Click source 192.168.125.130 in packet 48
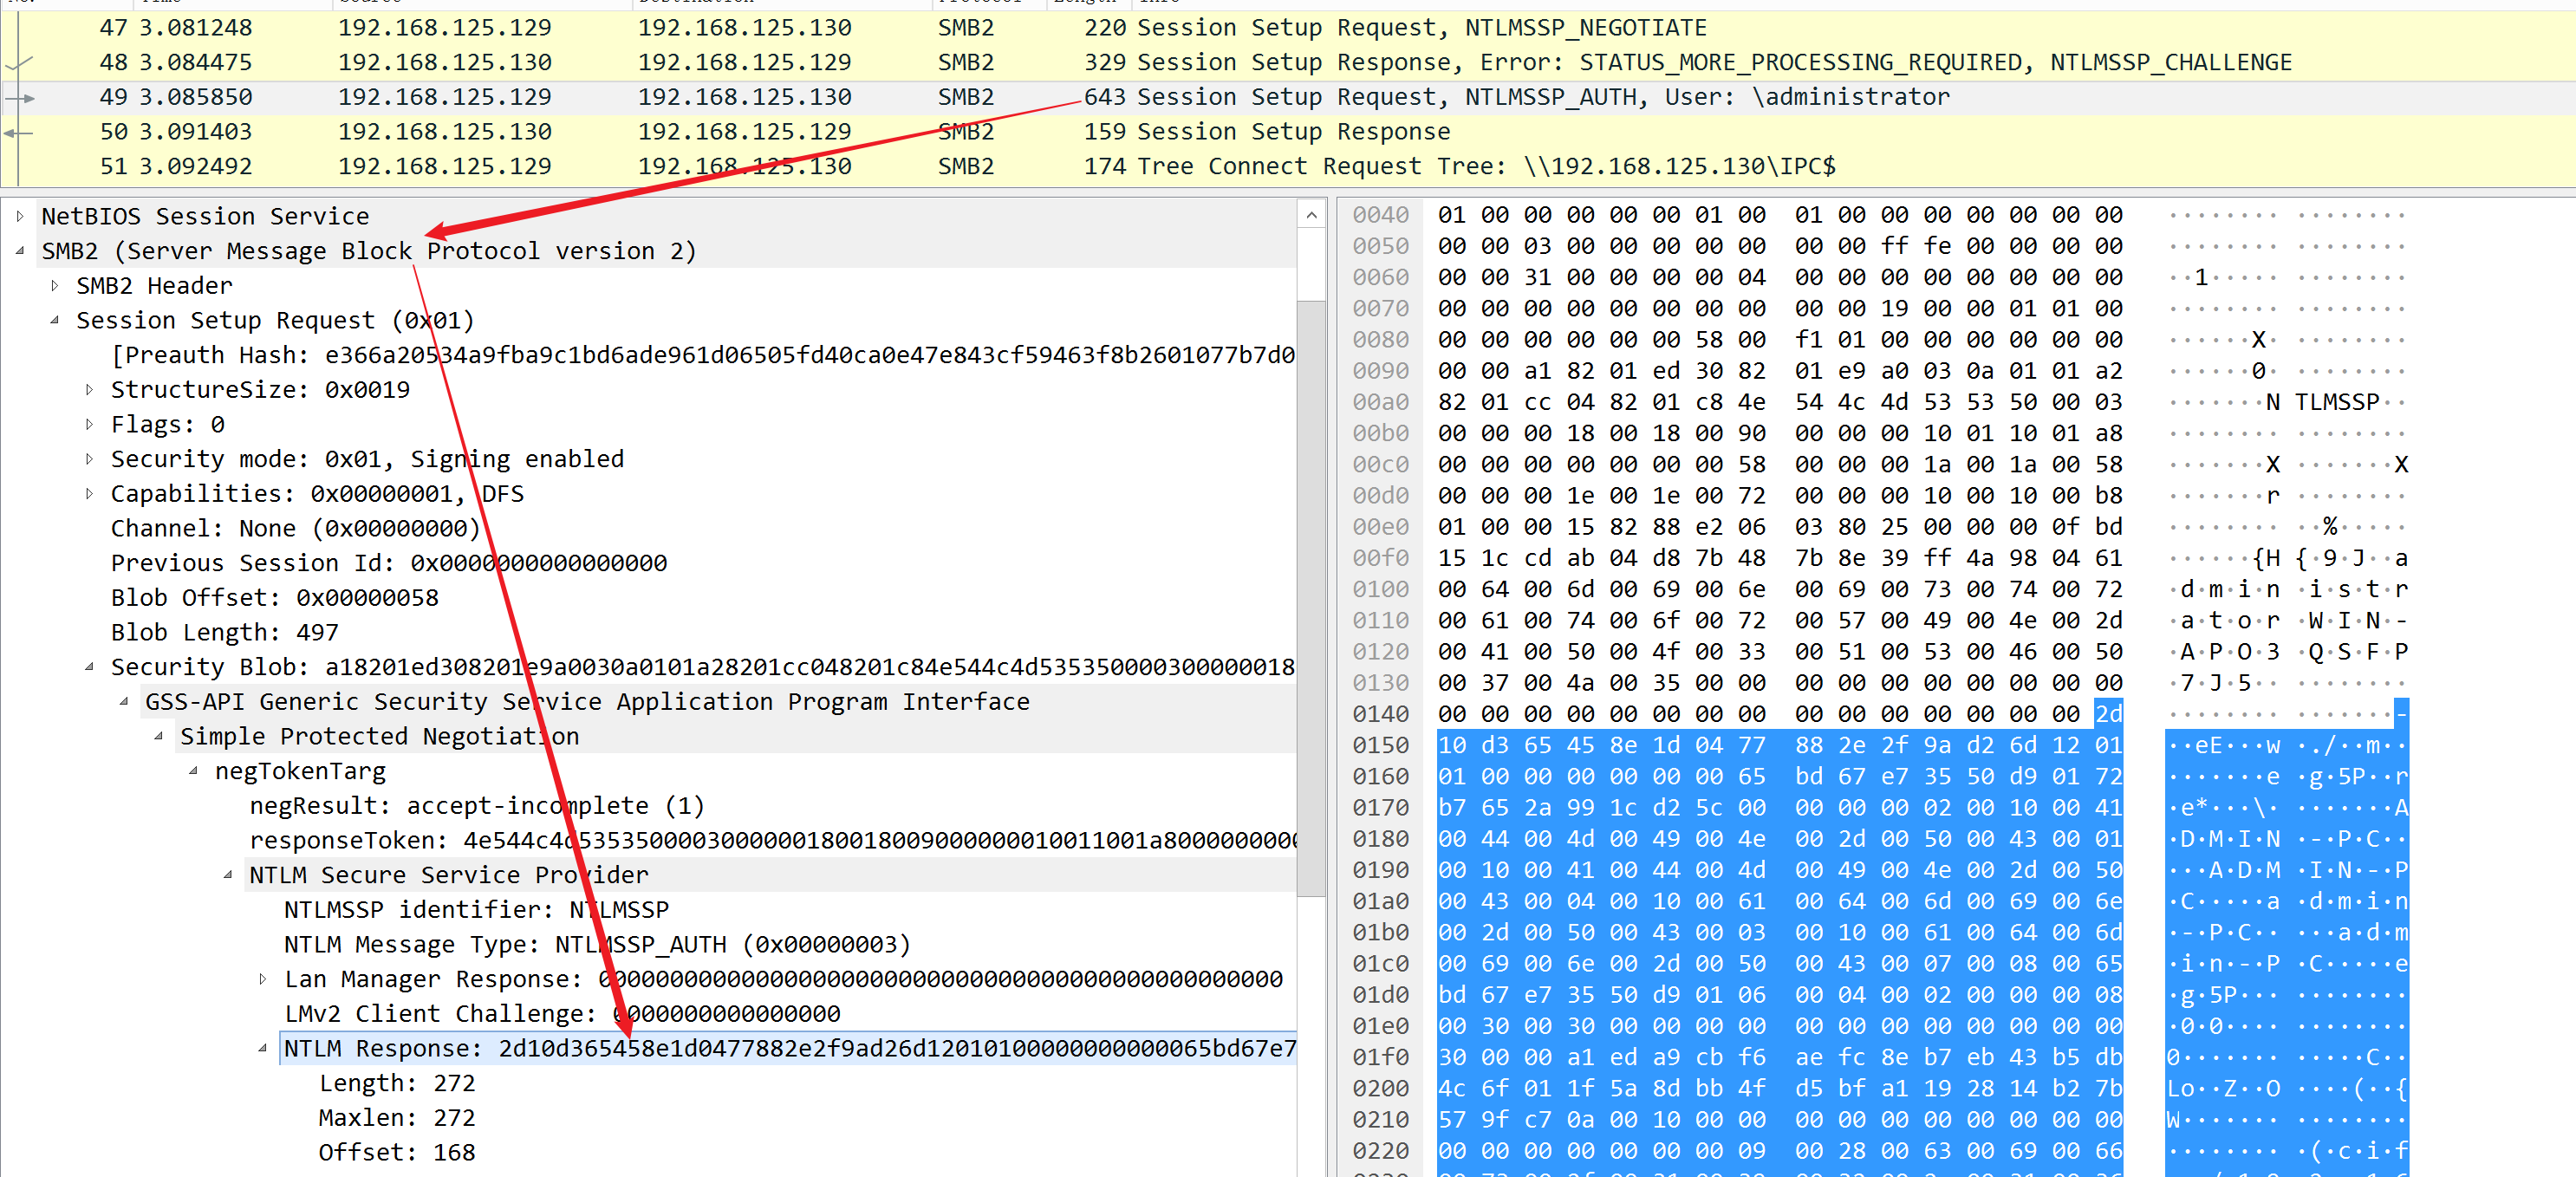Viewport: 2576px width, 1177px height. coord(445,62)
